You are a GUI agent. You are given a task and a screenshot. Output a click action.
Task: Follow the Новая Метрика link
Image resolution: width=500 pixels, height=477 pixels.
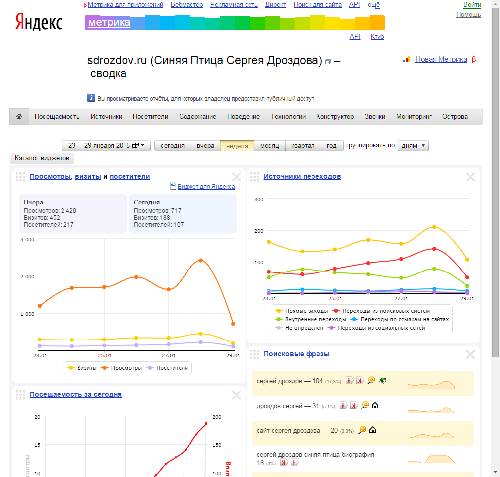pyautogui.click(x=441, y=60)
